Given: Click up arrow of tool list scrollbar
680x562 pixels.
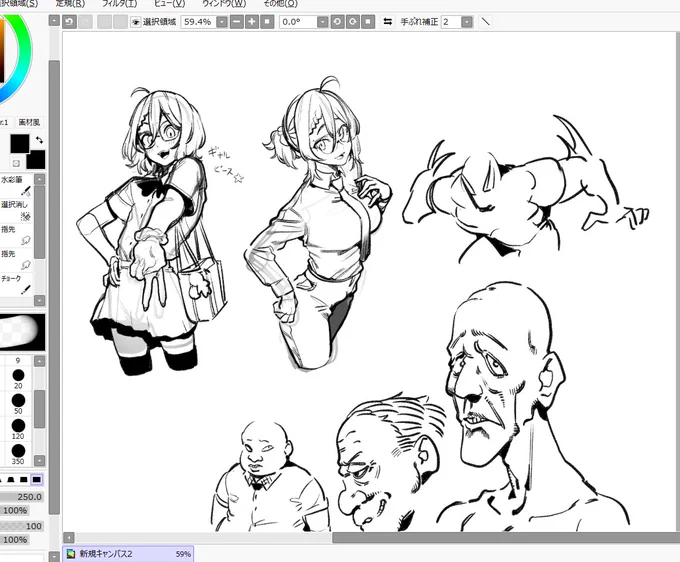Looking at the screenshot, I should [x=39, y=180].
